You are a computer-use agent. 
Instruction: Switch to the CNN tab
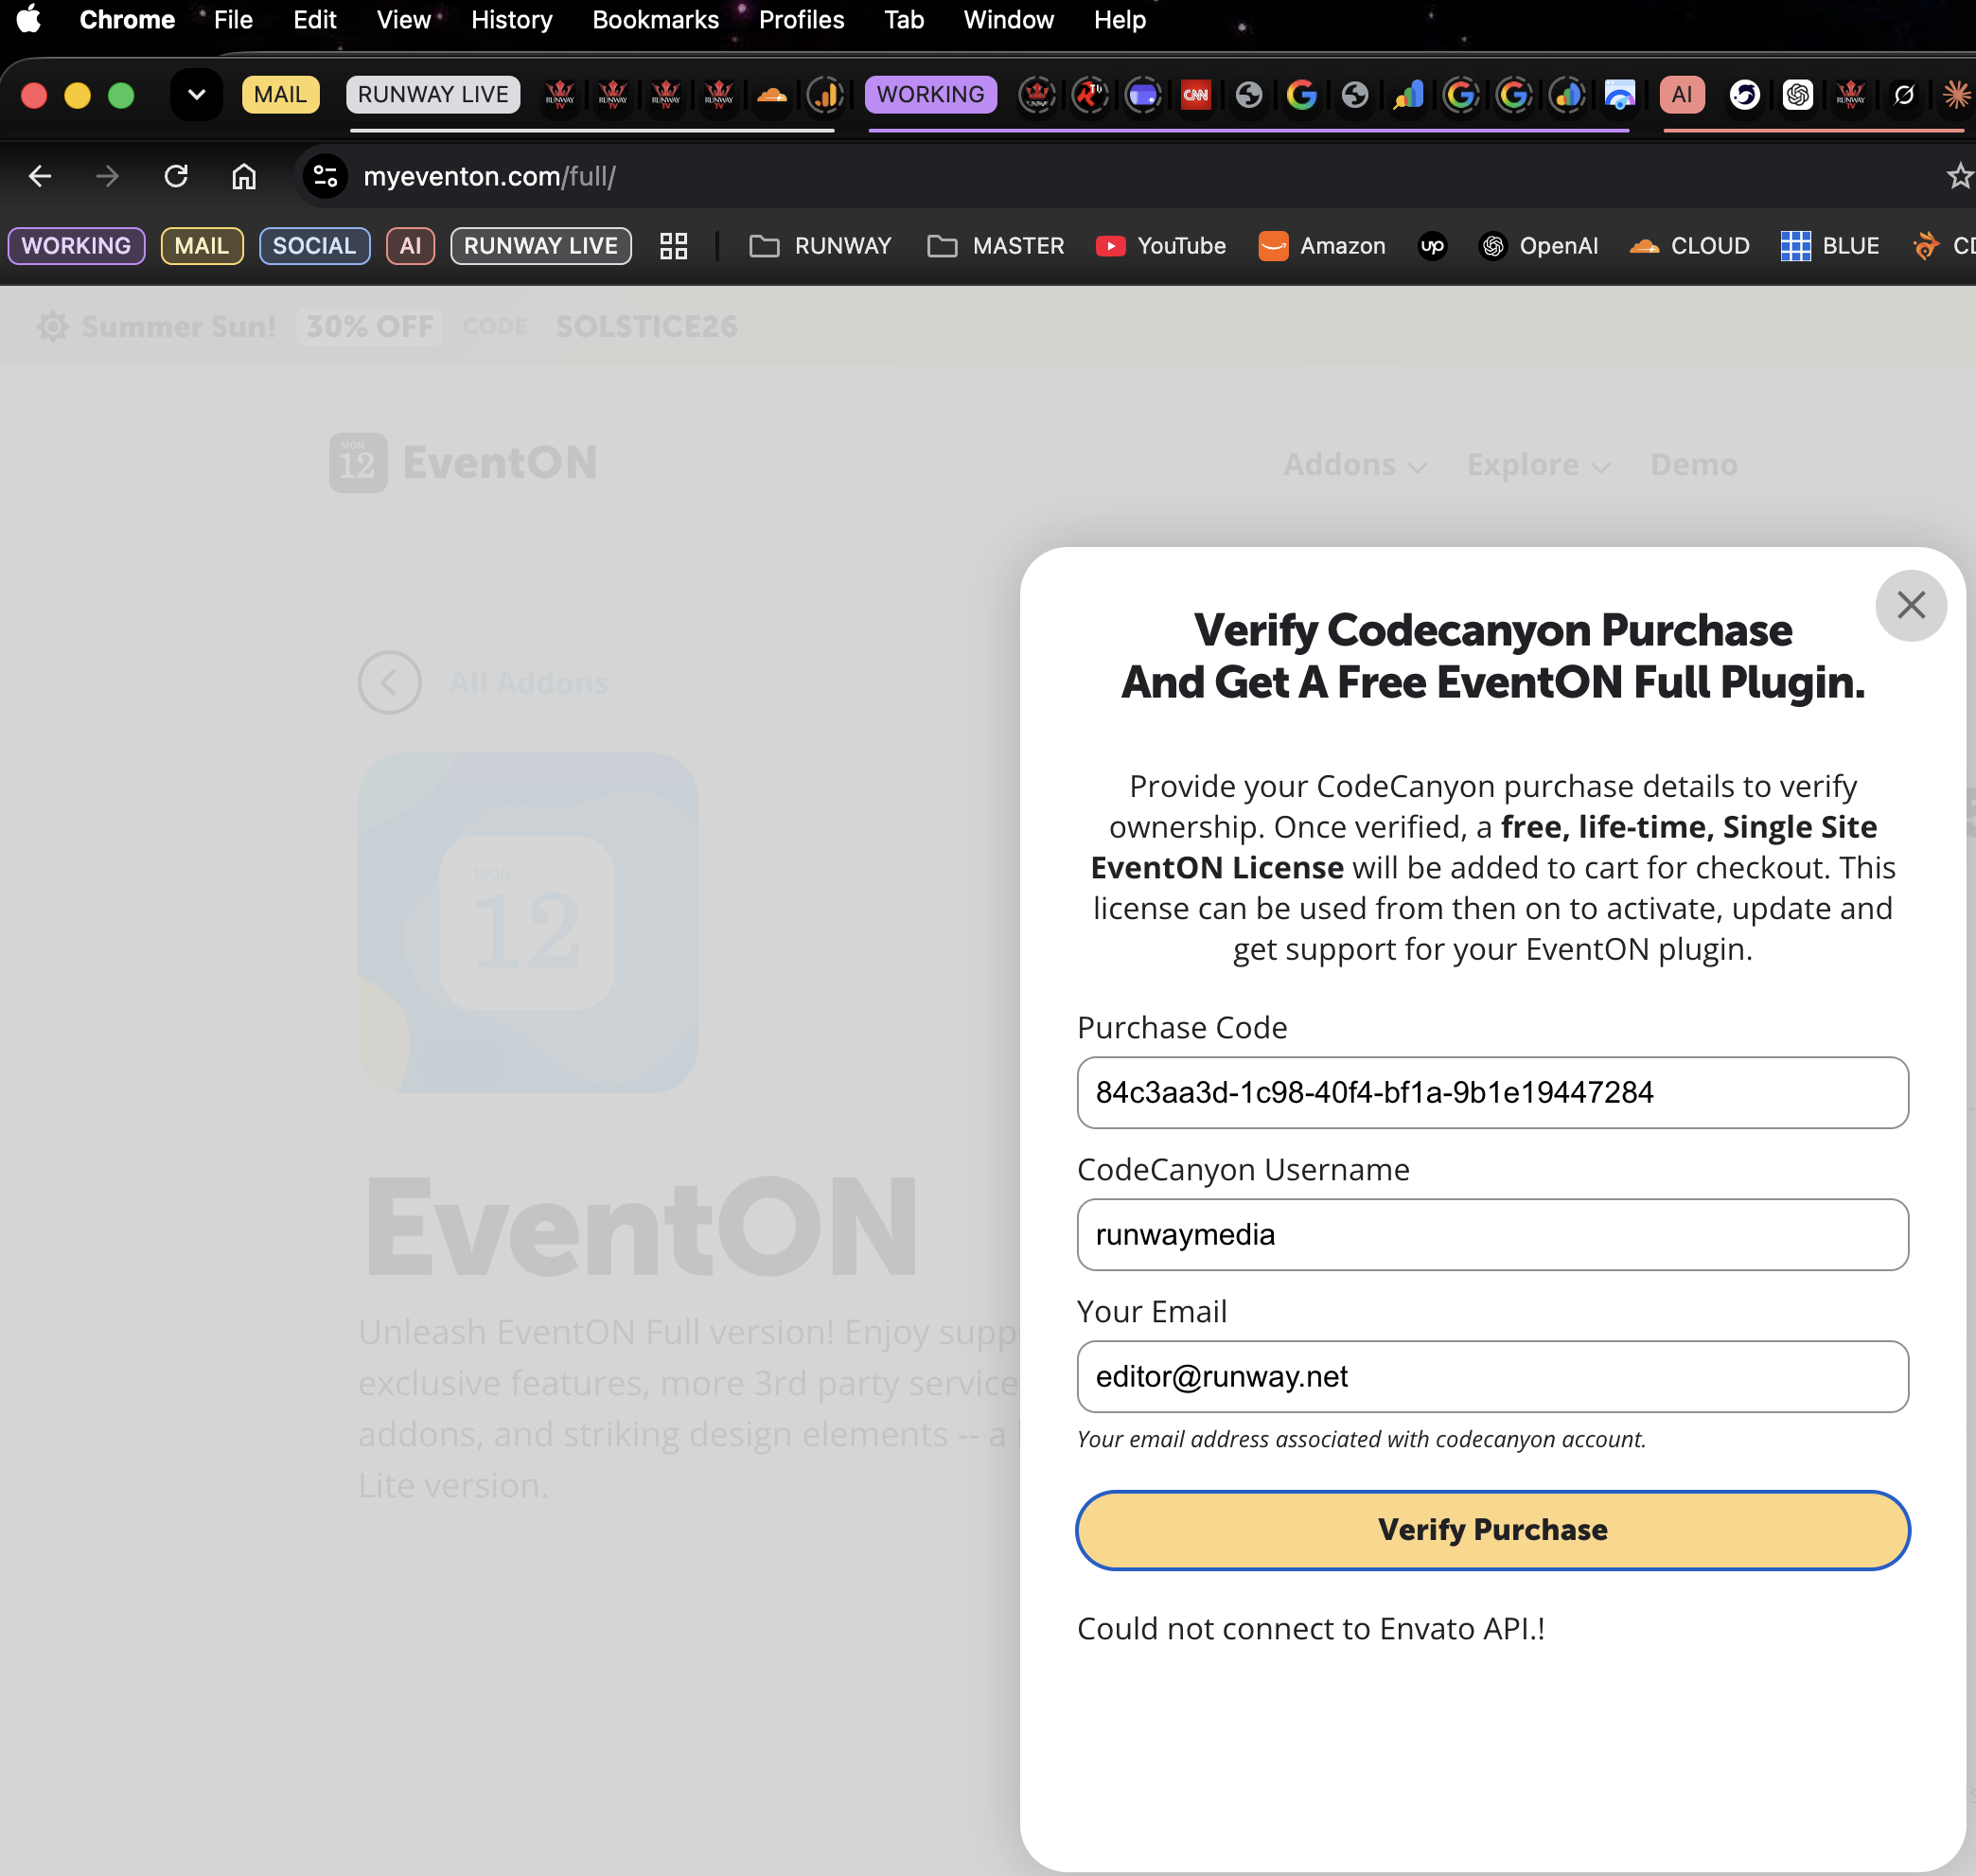(1196, 95)
